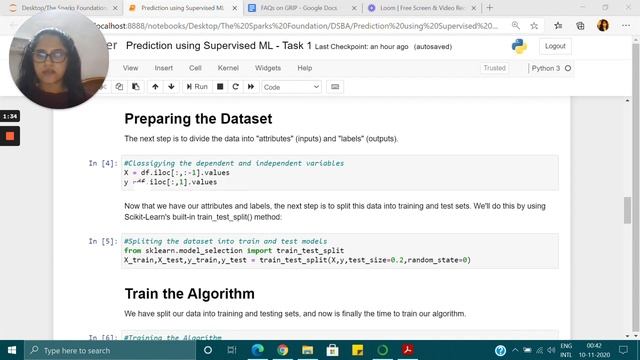Click the Logout button
Viewport: 640px width, 360px height.
click(555, 46)
